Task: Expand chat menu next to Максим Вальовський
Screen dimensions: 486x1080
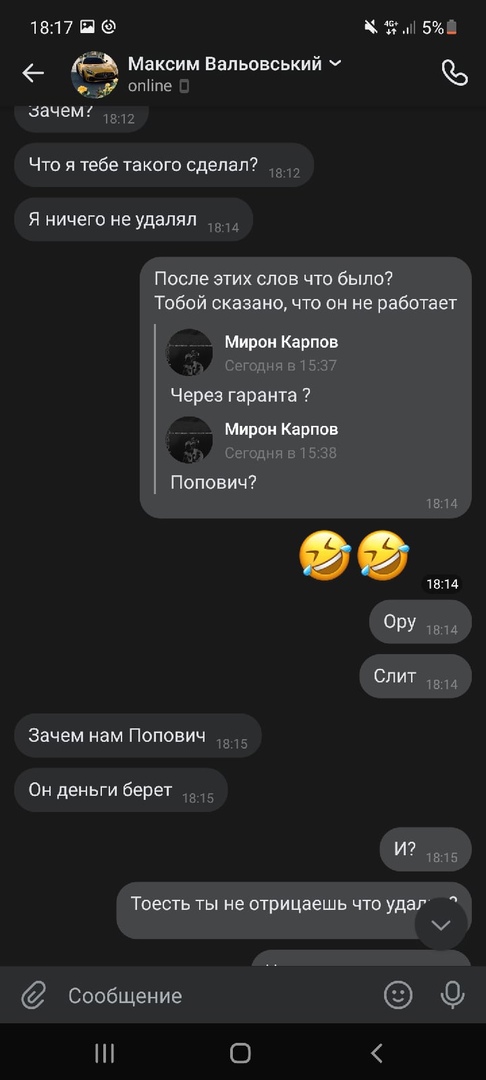Action: point(335,64)
